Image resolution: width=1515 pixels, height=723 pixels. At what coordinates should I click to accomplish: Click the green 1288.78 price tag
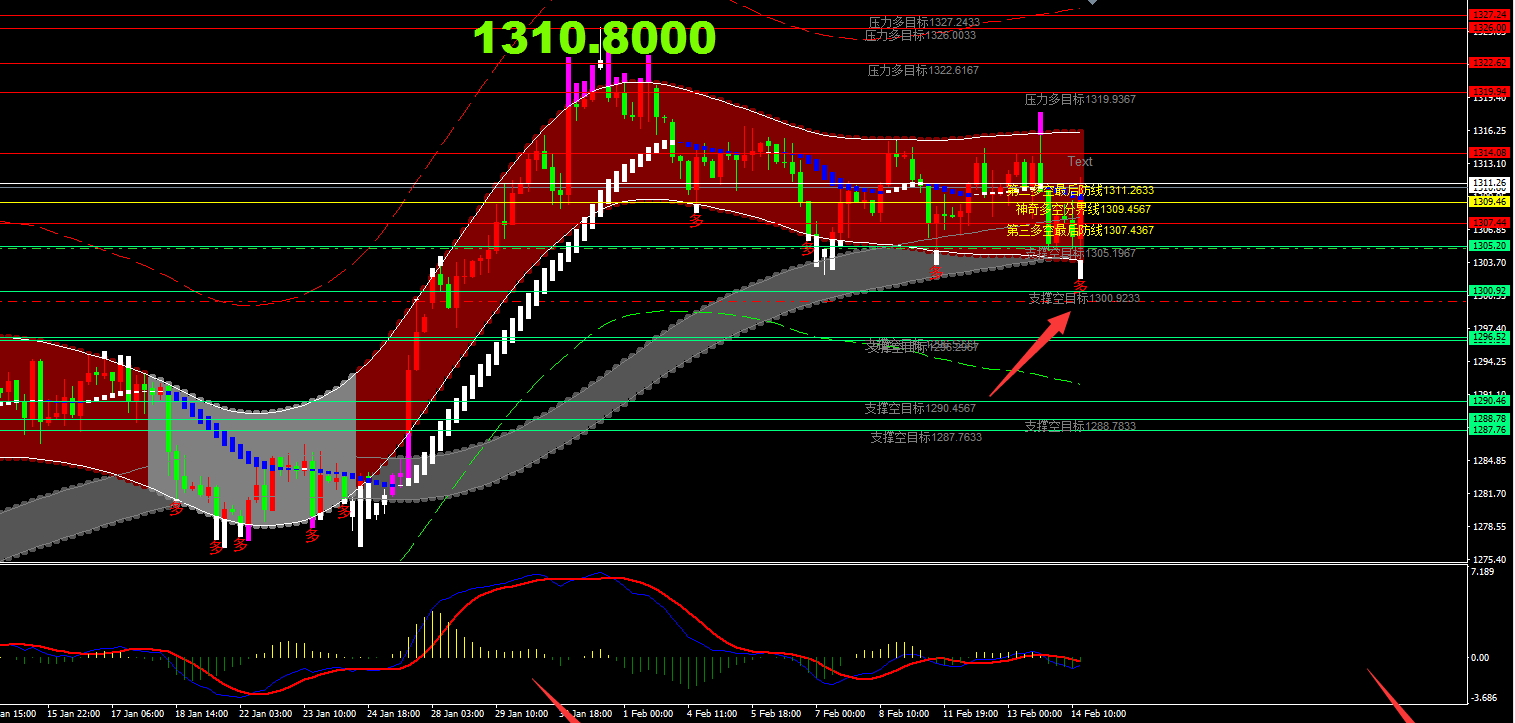click(1489, 418)
